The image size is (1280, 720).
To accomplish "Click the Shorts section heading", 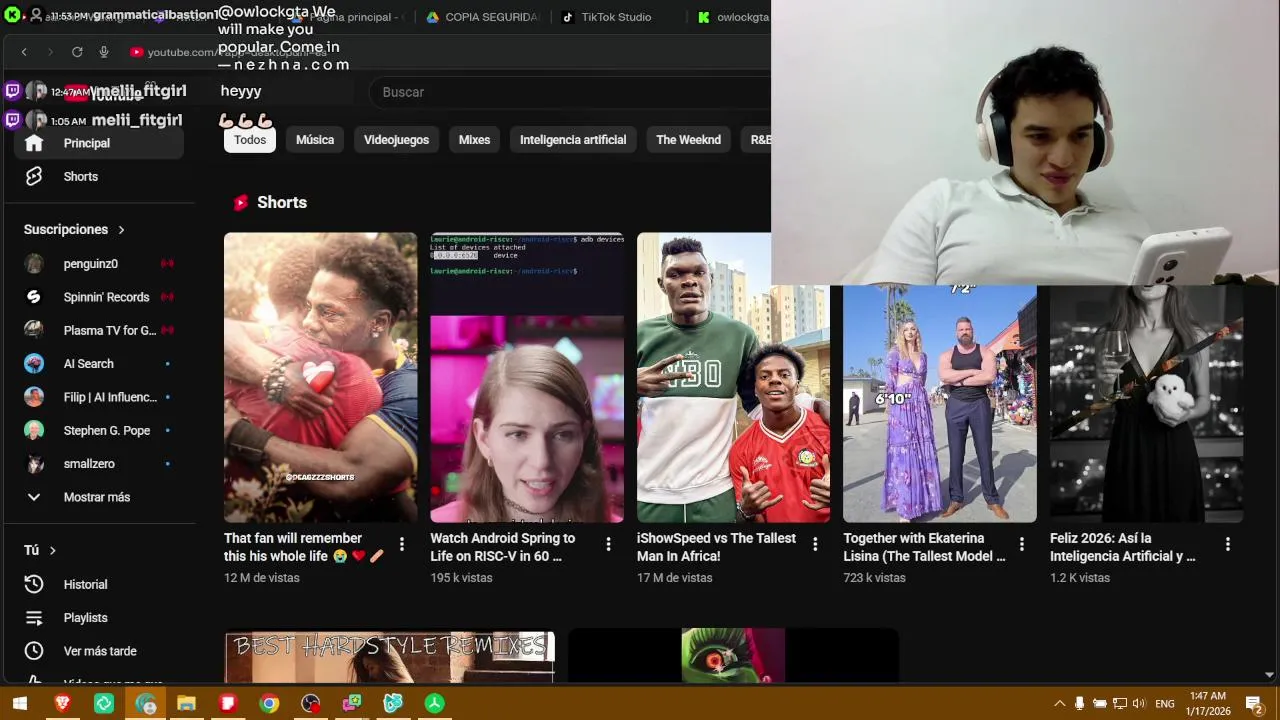I will [x=282, y=202].
